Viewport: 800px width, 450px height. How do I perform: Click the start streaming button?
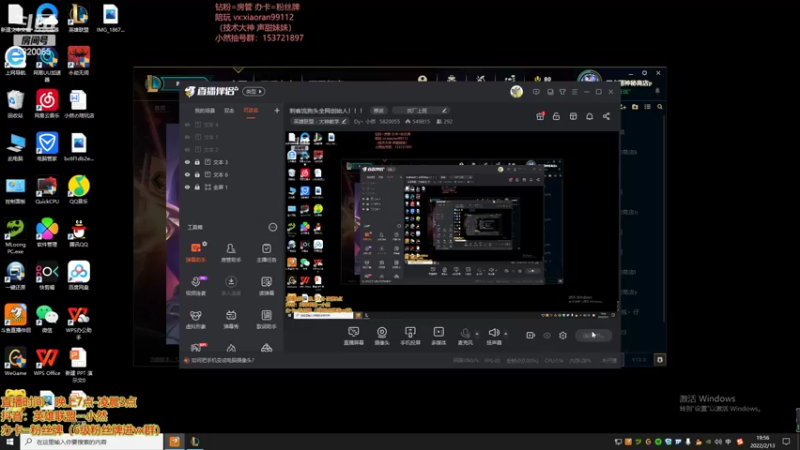(x=593, y=335)
